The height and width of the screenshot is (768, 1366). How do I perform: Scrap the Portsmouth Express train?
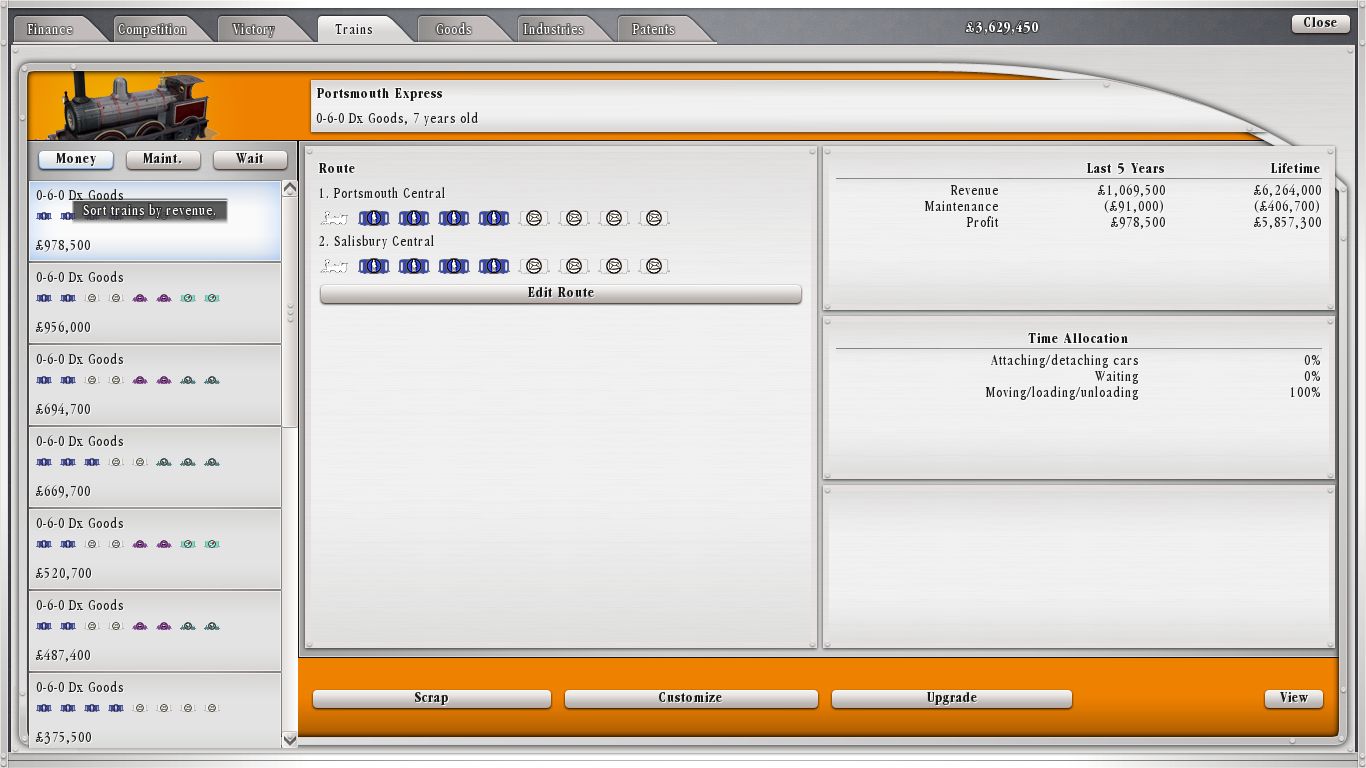pyautogui.click(x=432, y=698)
